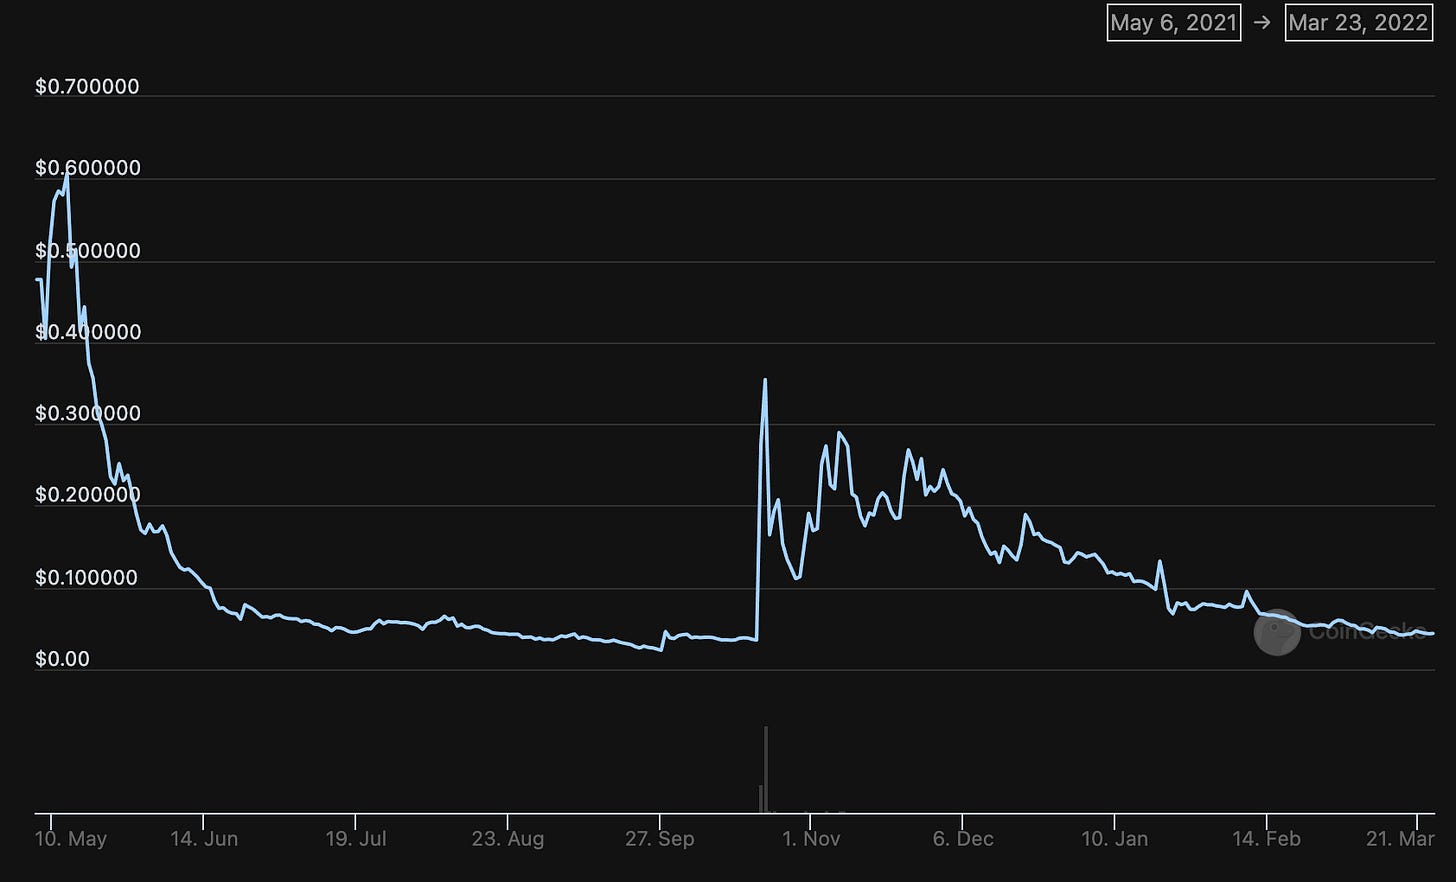Viewport: 1456px width, 882px height.
Task: Open the start date field May 6, 2021
Action: 1174,22
